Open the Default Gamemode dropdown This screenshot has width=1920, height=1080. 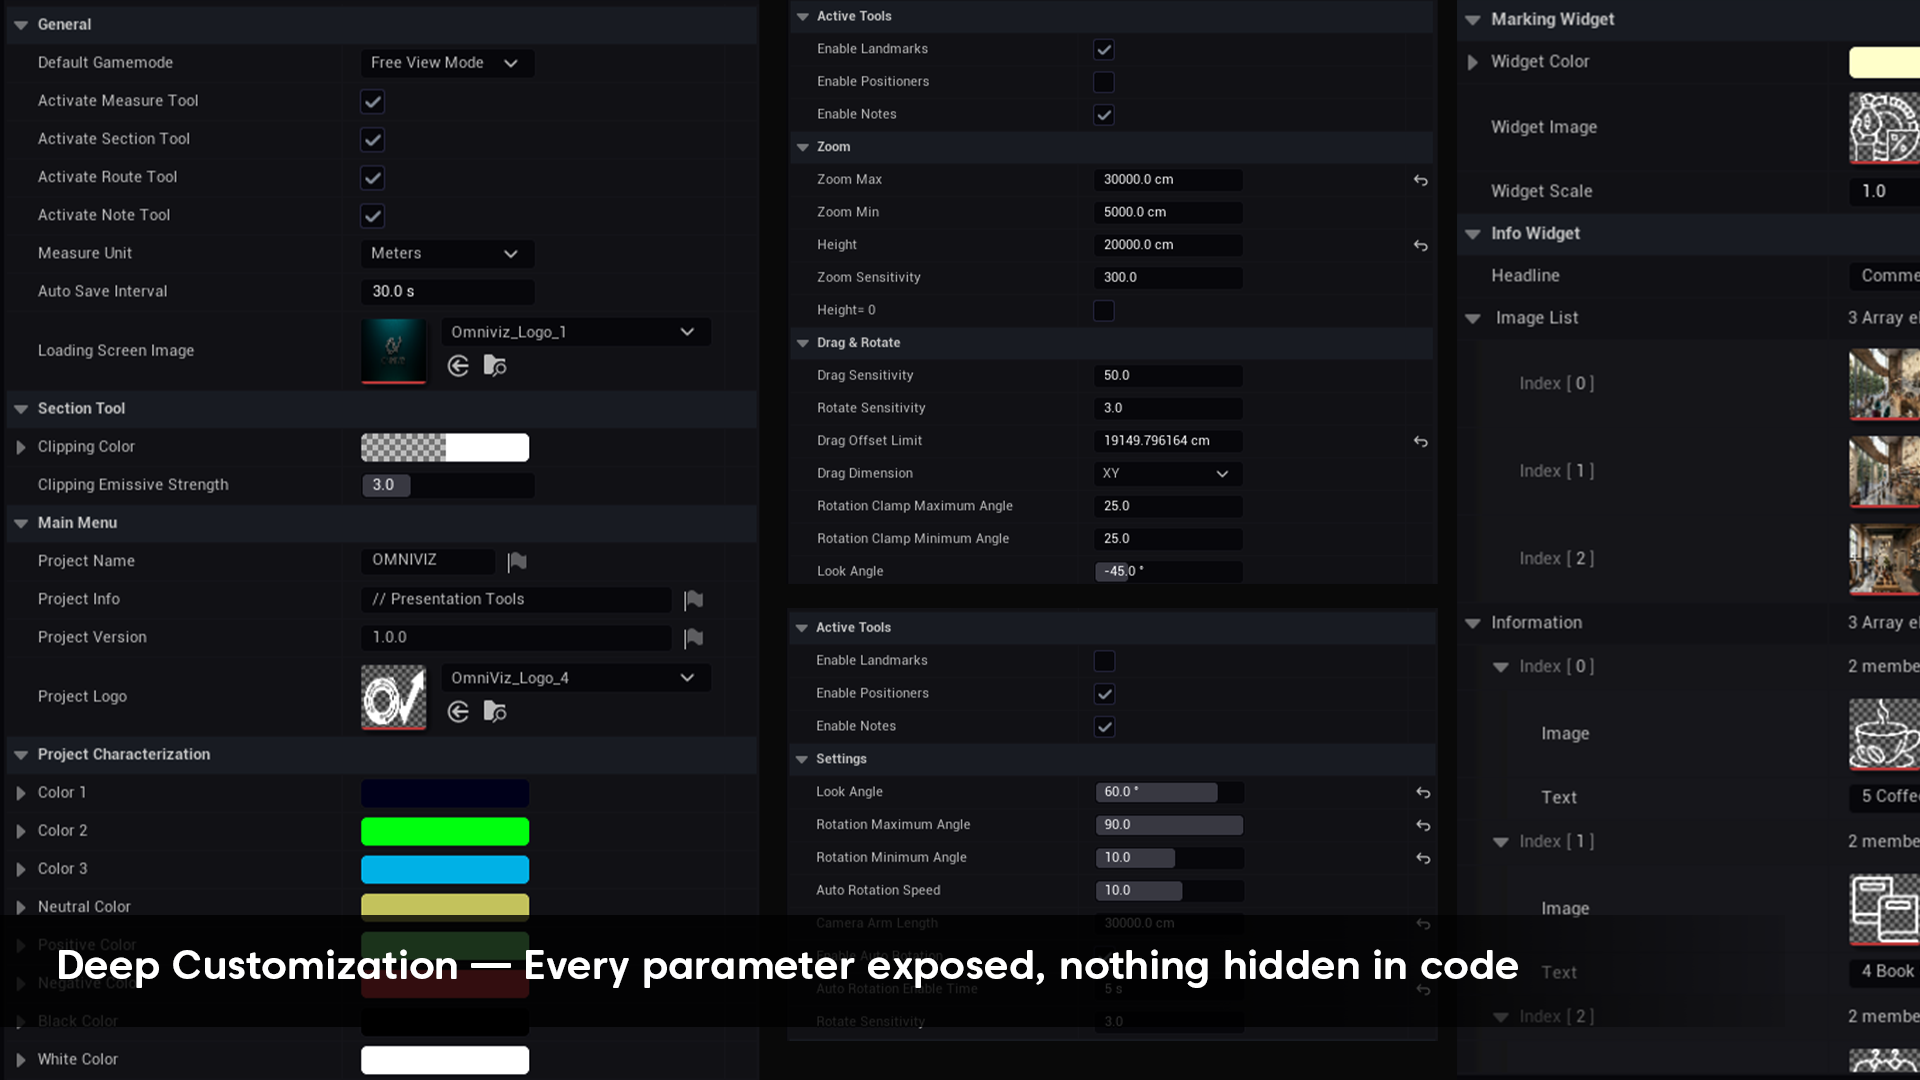pyautogui.click(x=447, y=63)
